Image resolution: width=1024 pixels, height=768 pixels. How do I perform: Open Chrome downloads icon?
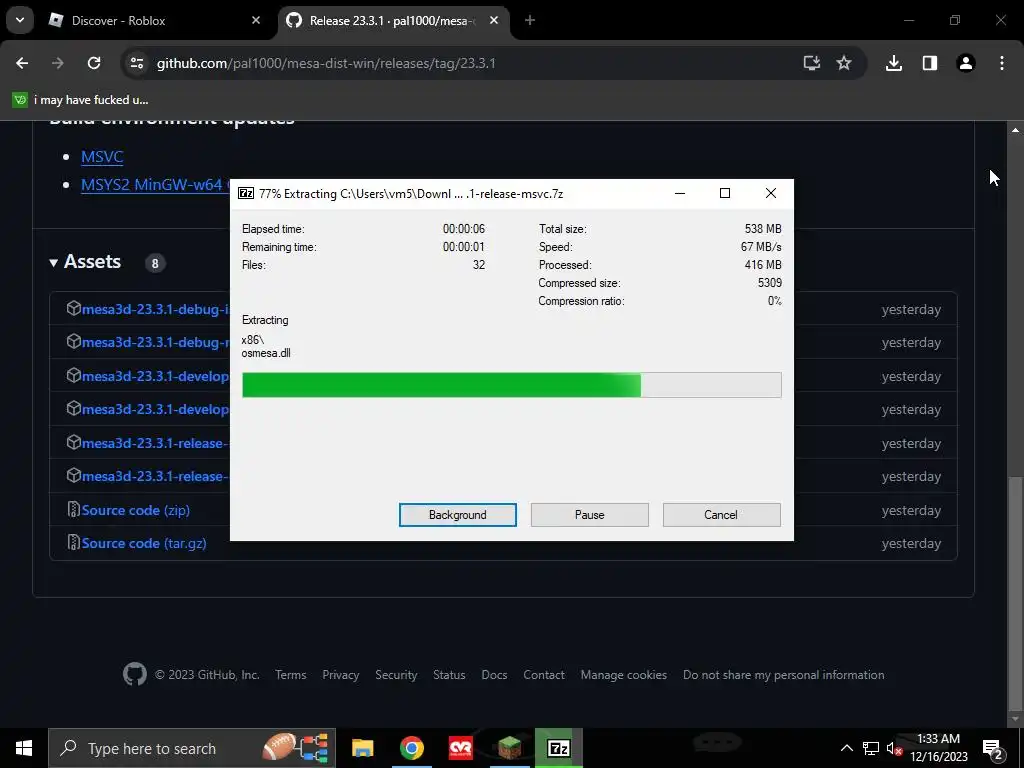tap(894, 63)
